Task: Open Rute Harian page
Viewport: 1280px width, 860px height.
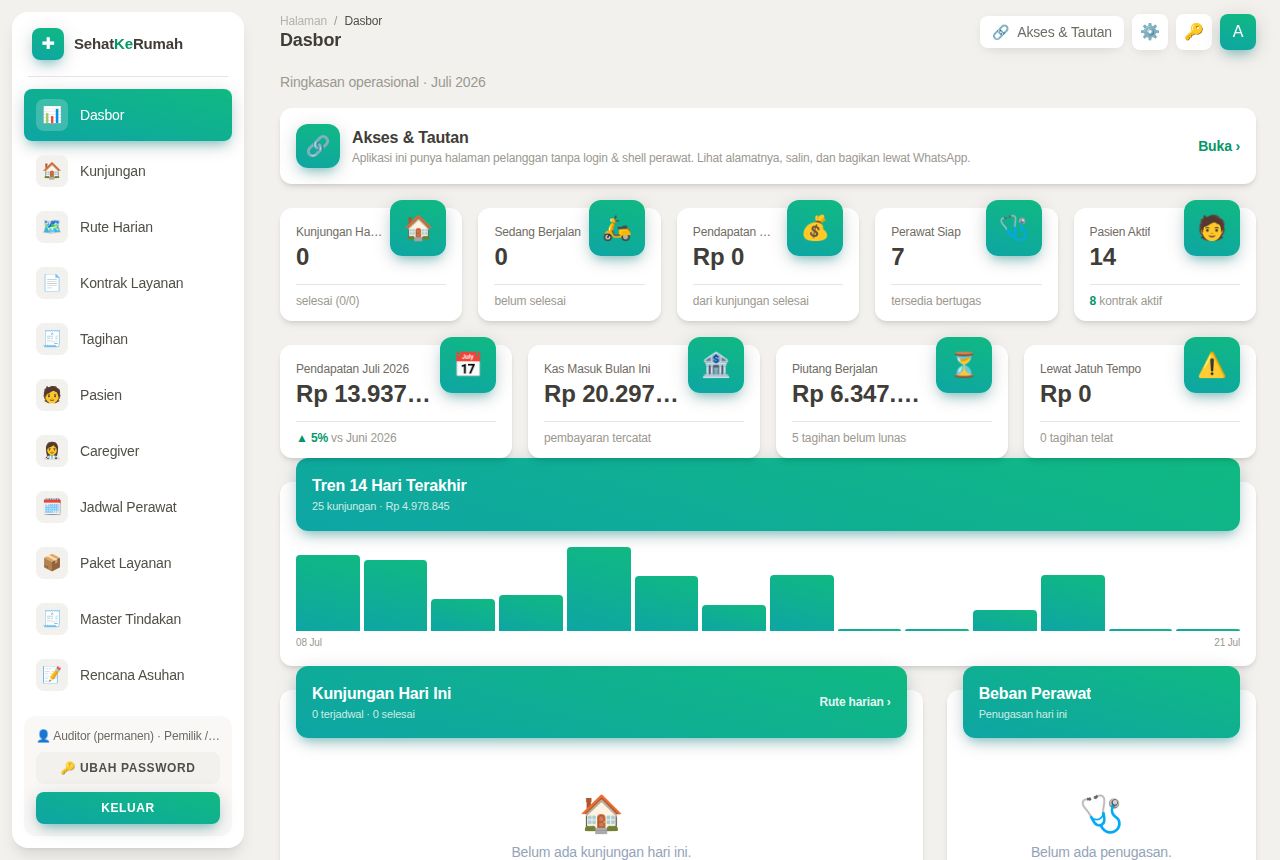Action: click(x=128, y=227)
